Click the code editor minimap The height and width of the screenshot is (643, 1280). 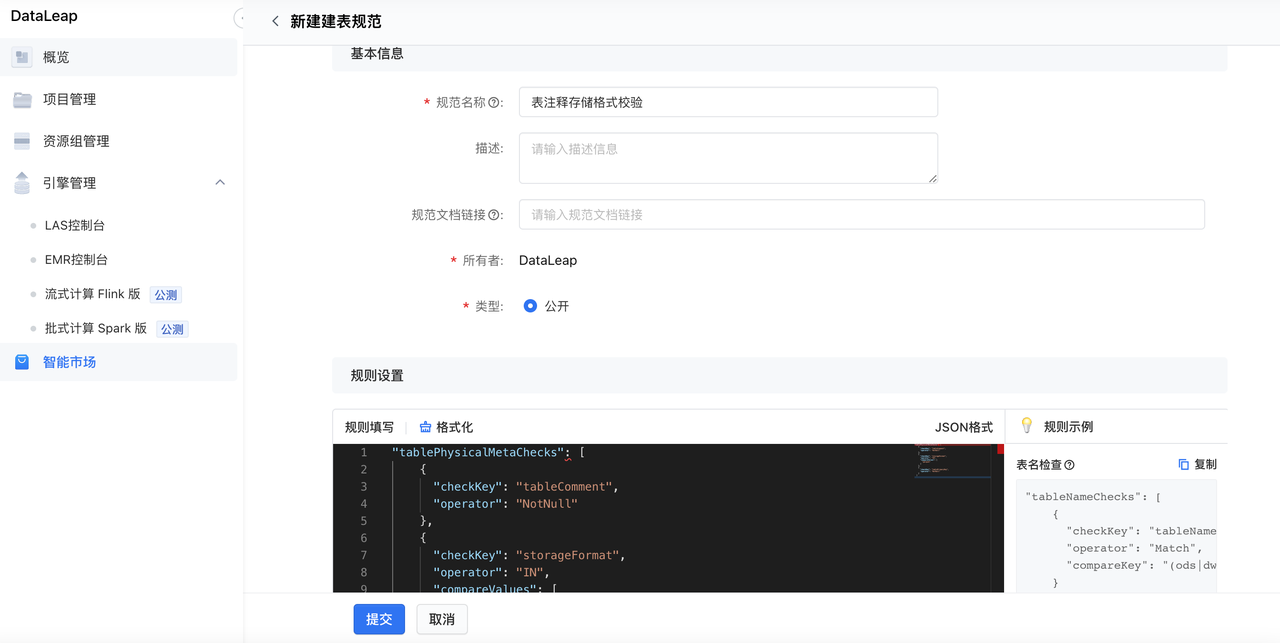click(953, 462)
